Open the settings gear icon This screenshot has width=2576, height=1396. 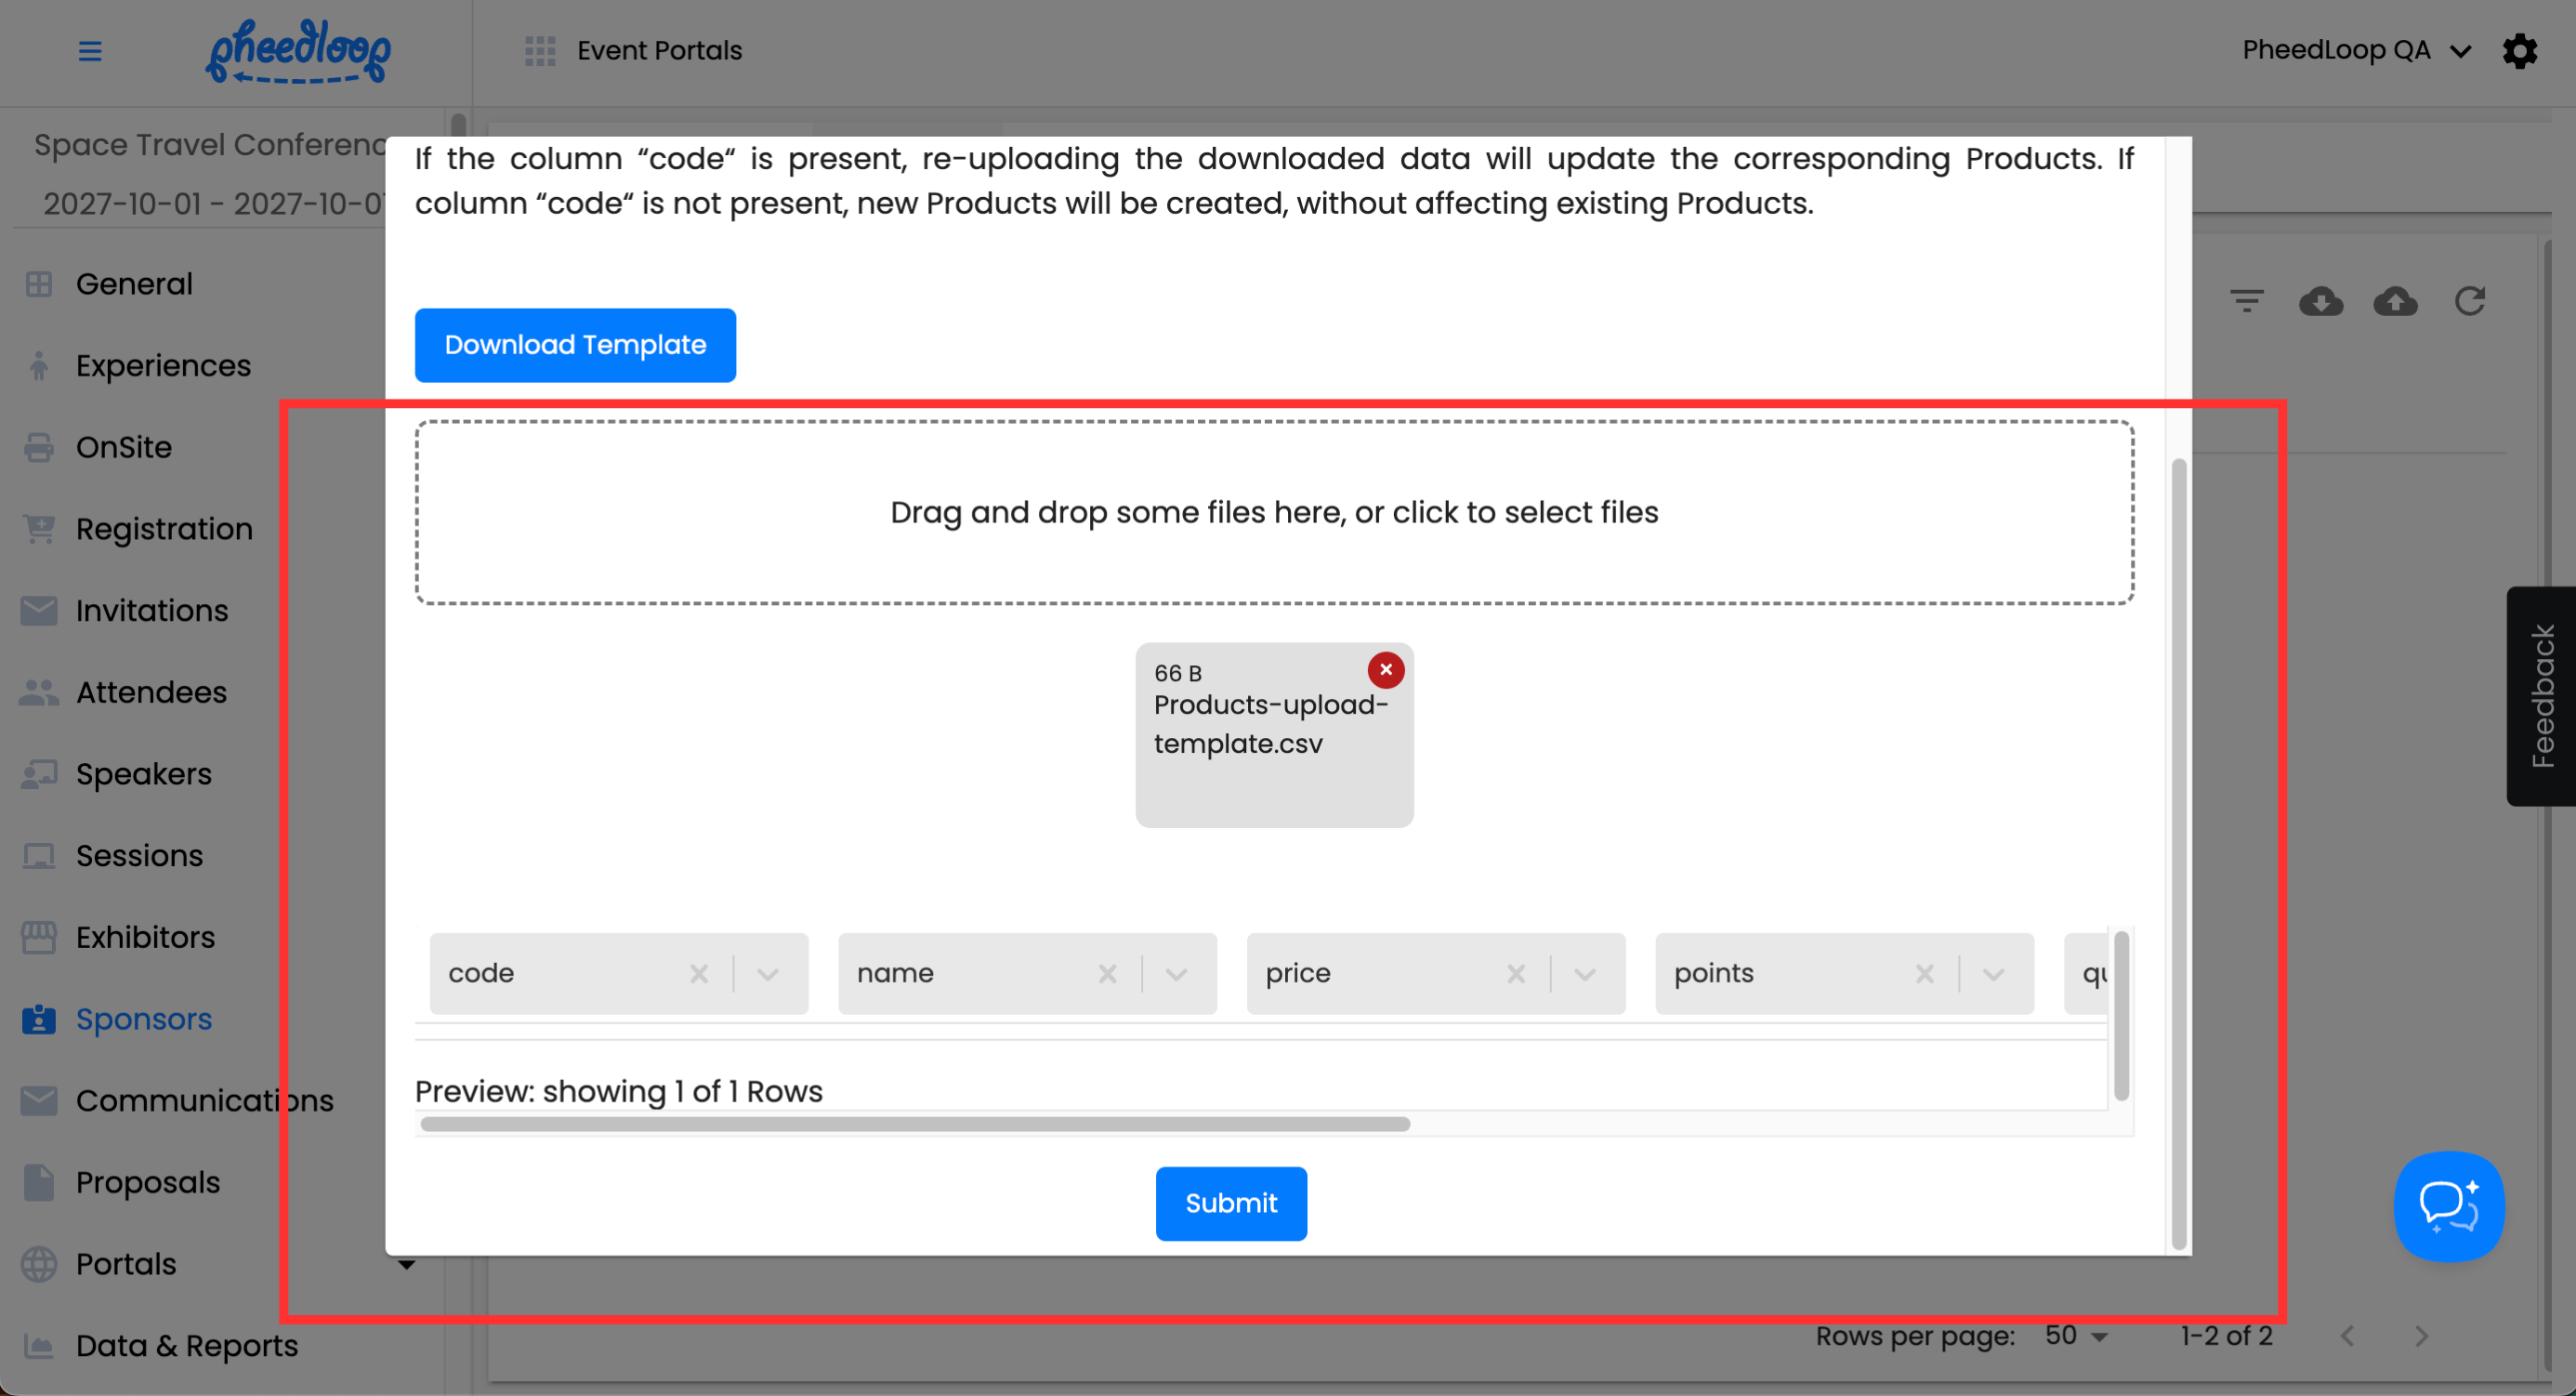[x=2519, y=50]
